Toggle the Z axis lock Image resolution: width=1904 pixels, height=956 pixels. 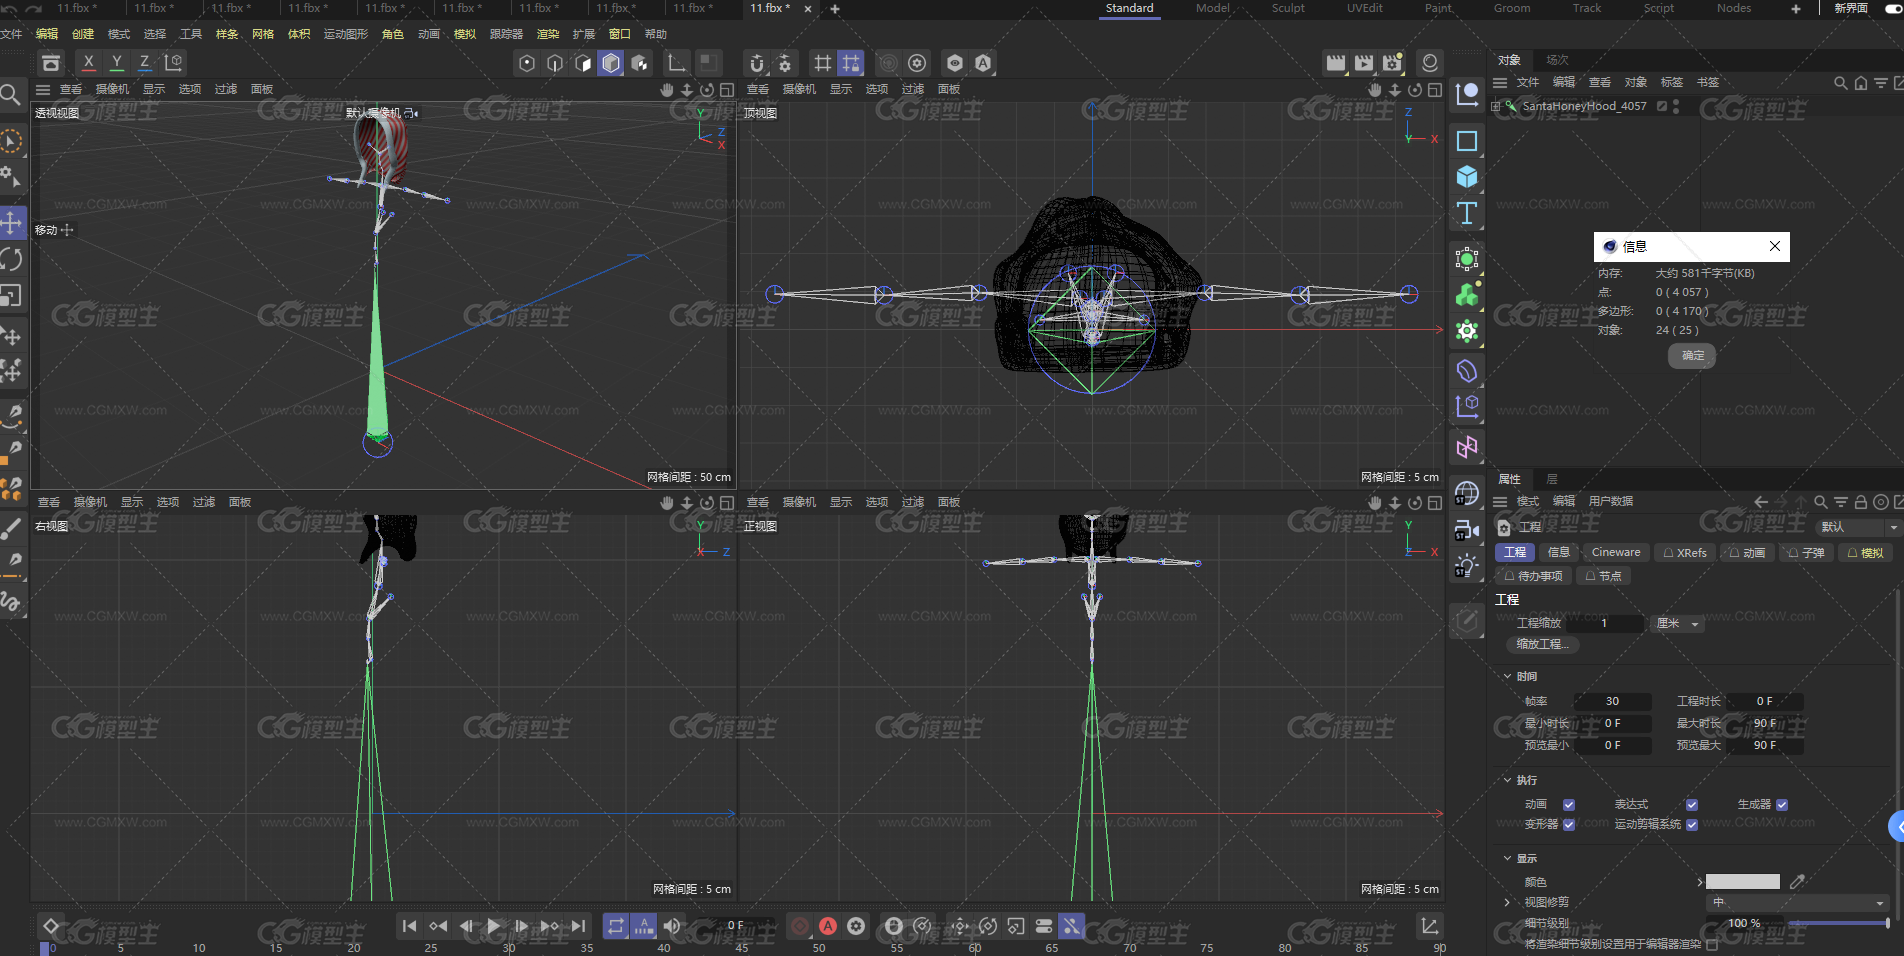pos(145,62)
